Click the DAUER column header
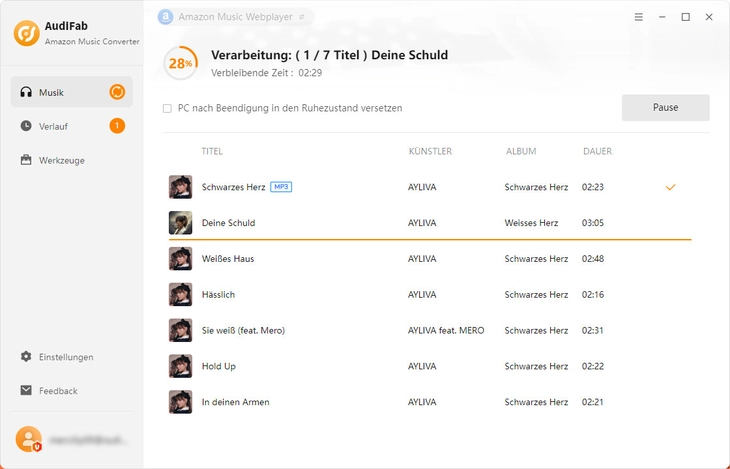 click(597, 151)
